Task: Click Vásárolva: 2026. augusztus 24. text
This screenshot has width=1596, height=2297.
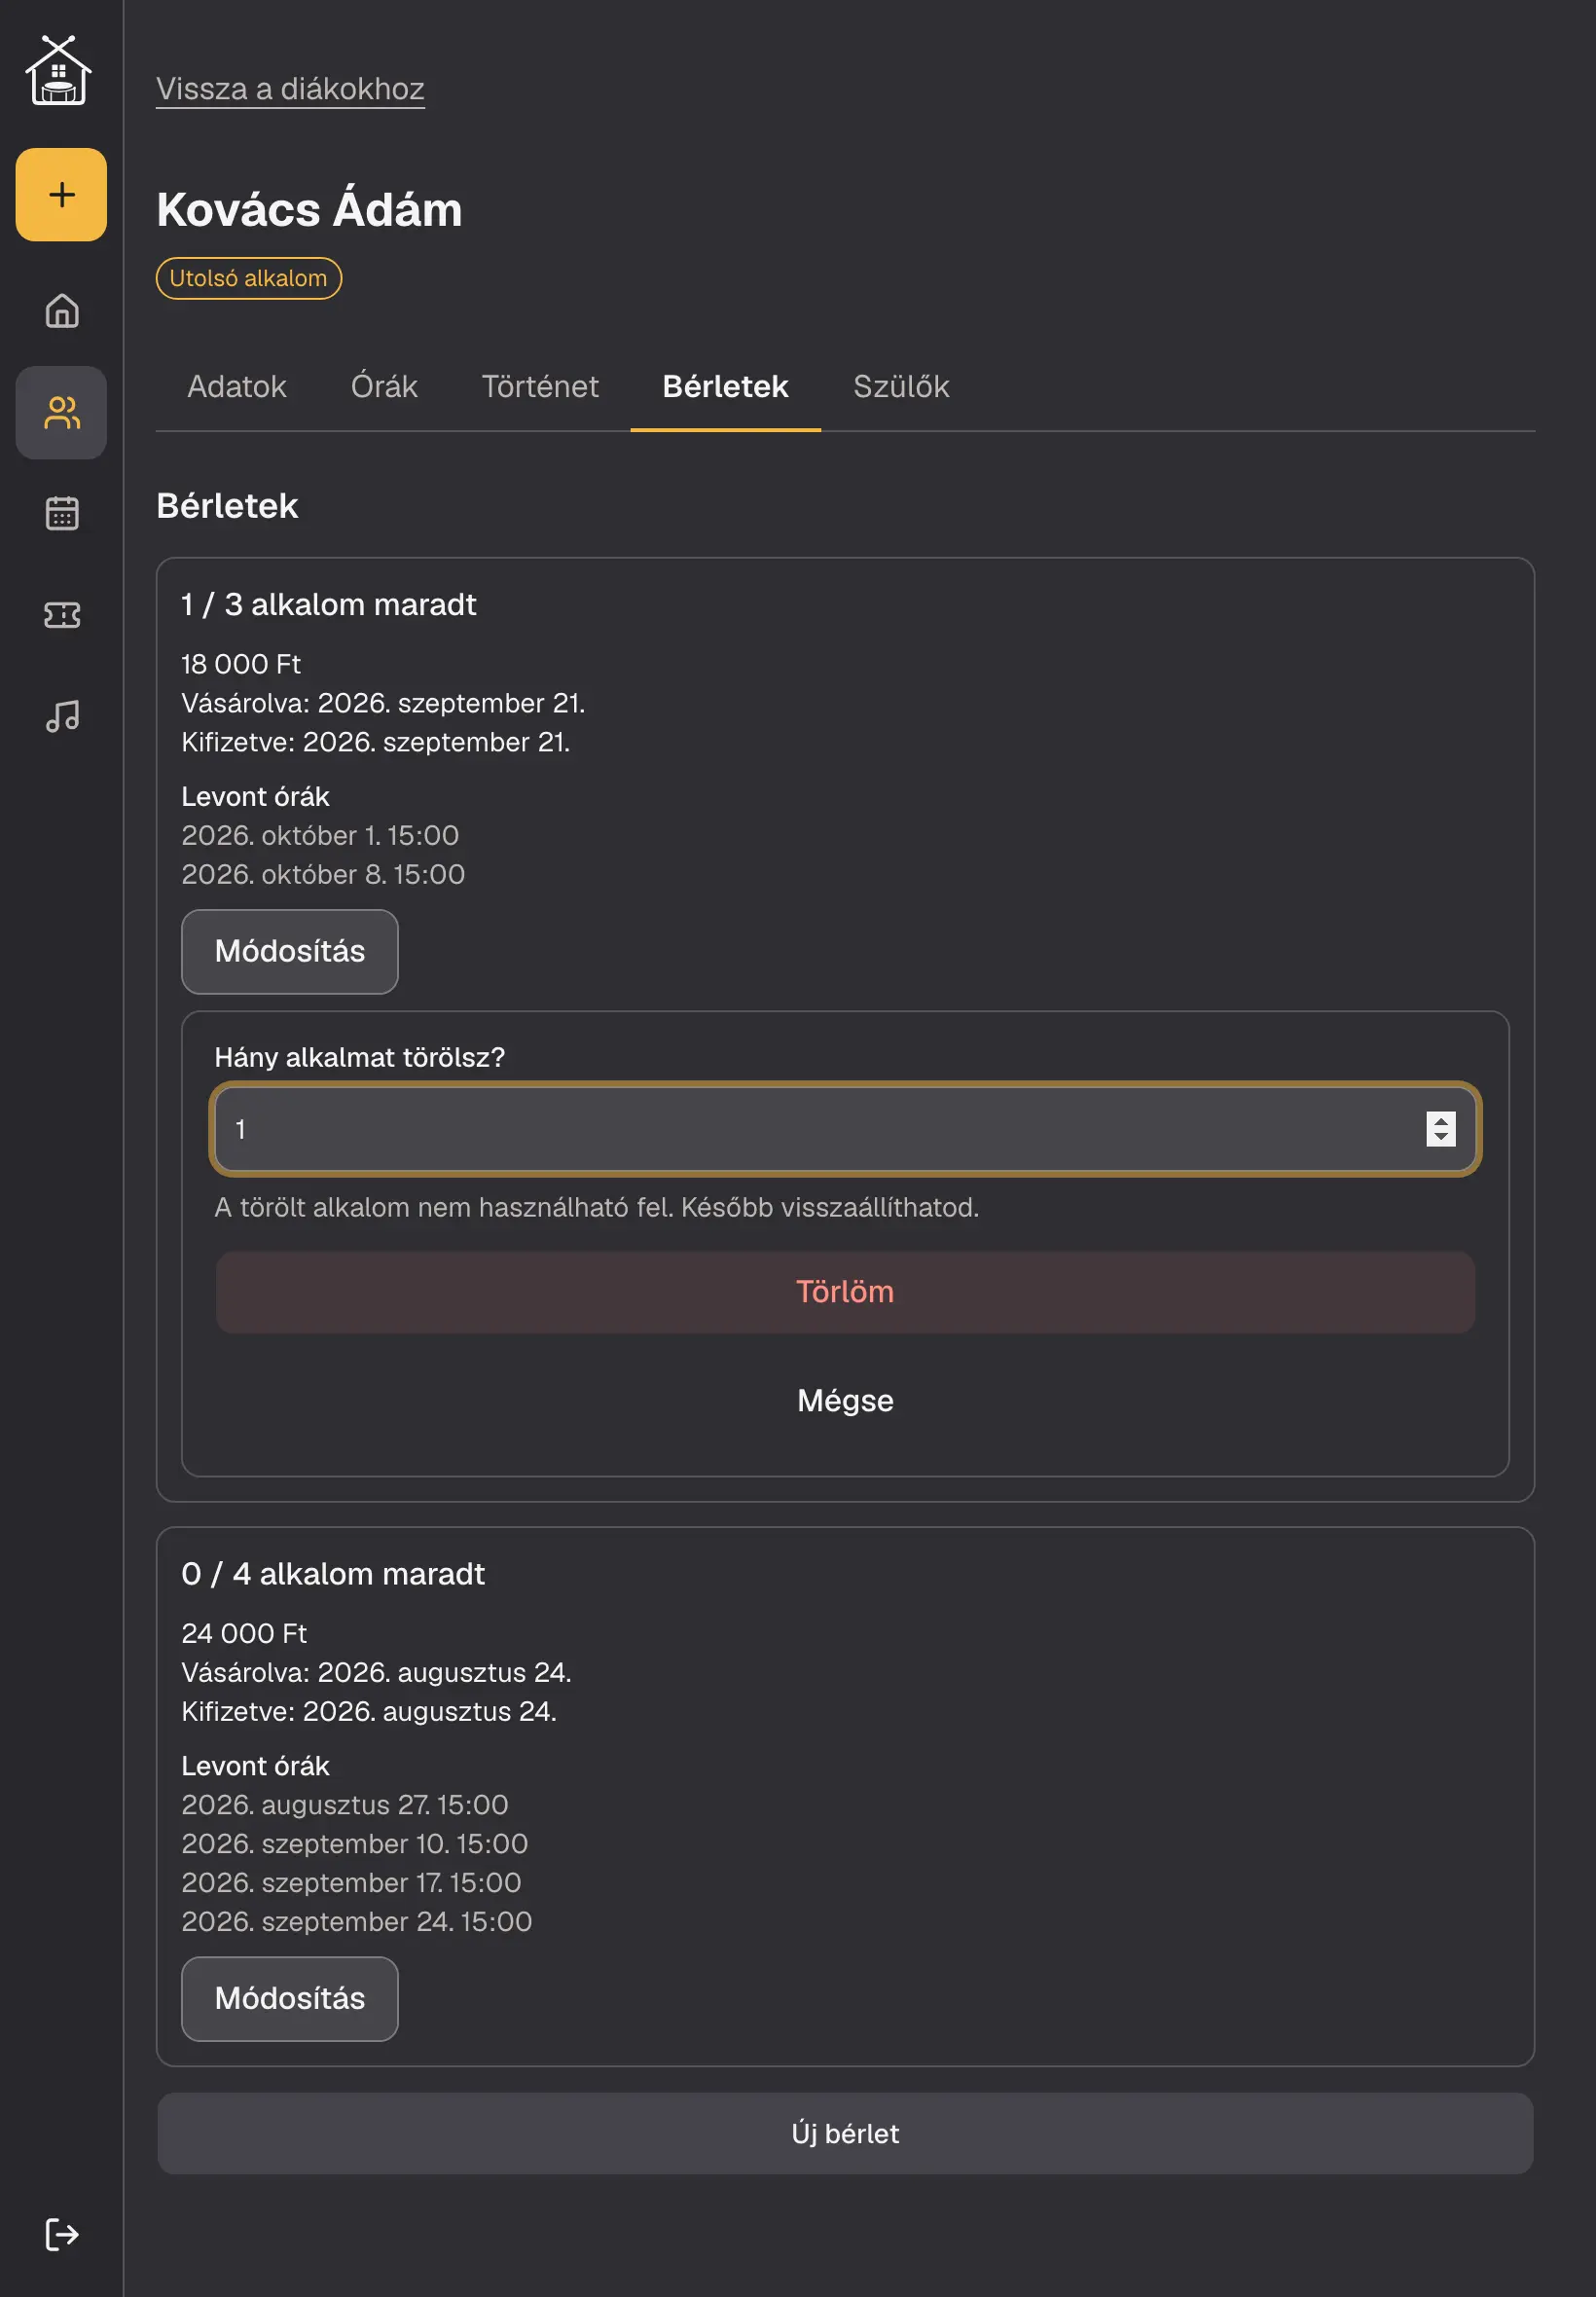Action: click(x=377, y=1672)
